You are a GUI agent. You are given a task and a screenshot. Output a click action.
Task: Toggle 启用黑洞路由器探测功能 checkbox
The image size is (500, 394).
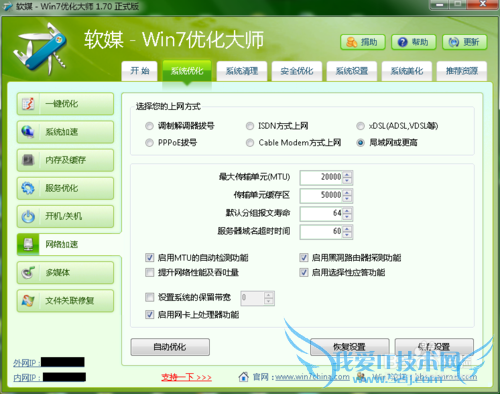click(x=304, y=257)
